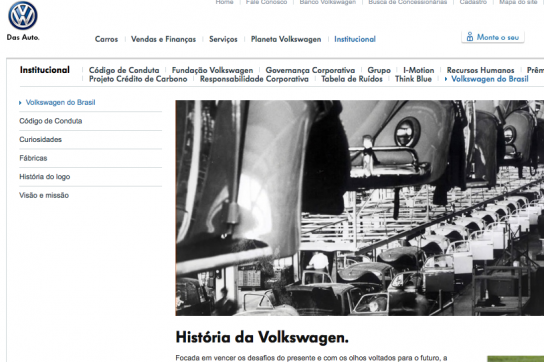Select the Institucional main menu item
The height and width of the screenshot is (362, 544).
pyautogui.click(x=355, y=39)
